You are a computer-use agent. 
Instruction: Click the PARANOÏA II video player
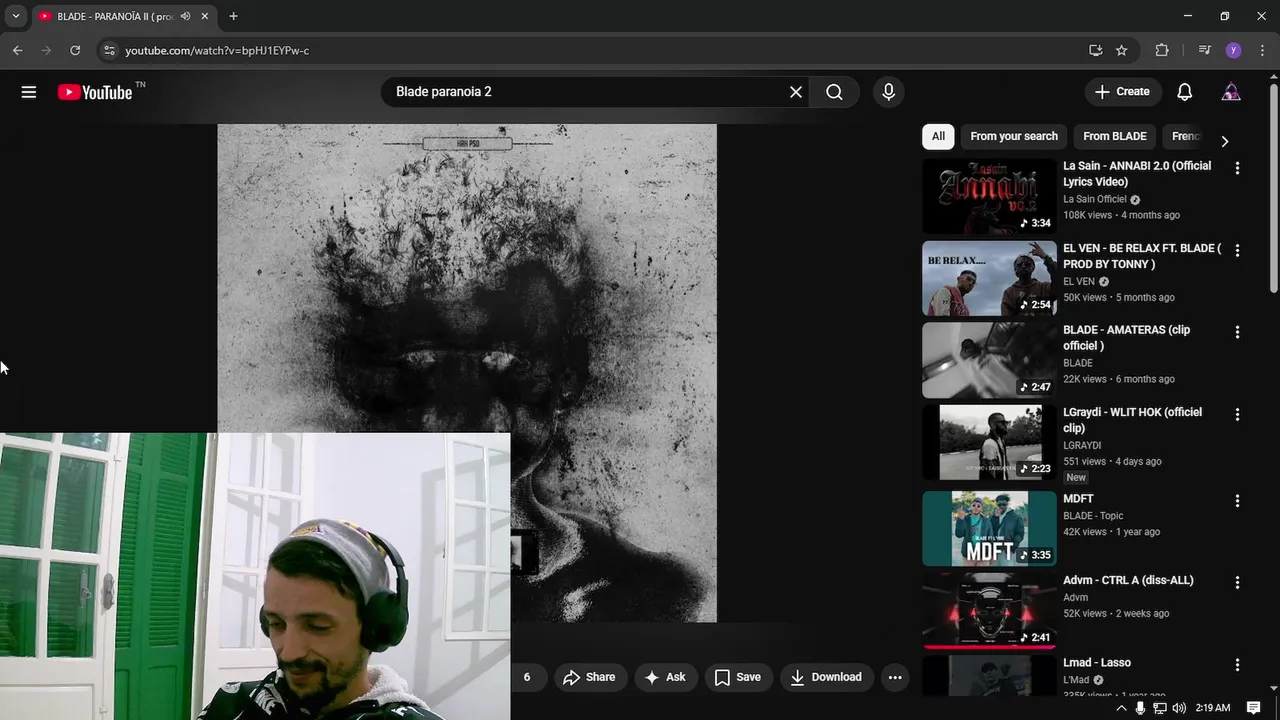(x=467, y=373)
